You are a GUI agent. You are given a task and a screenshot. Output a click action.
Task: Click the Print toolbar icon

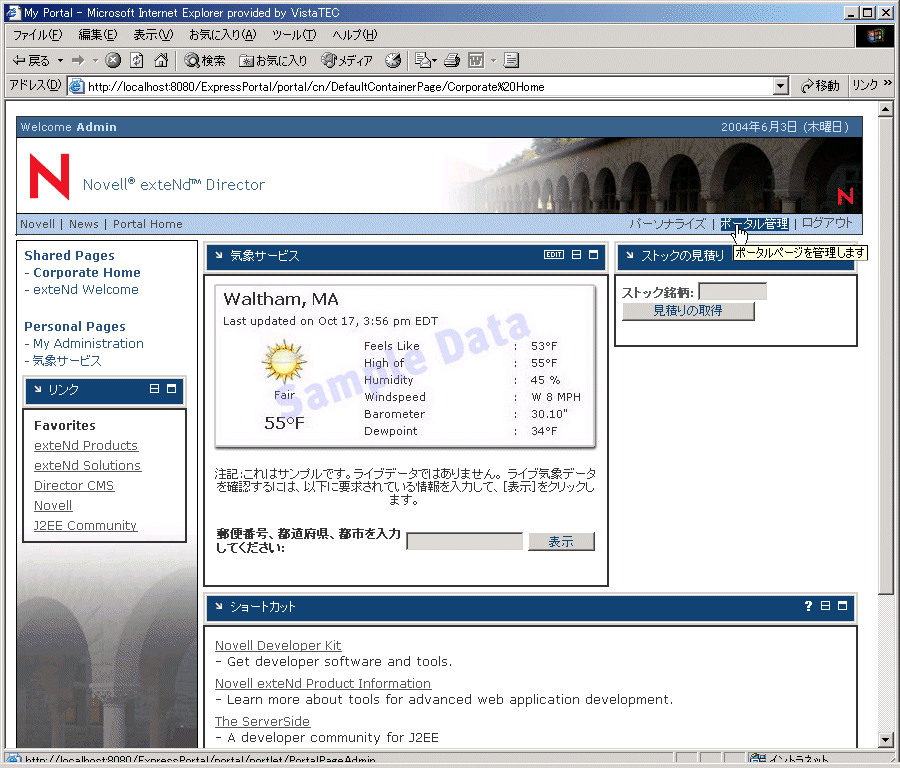452,60
